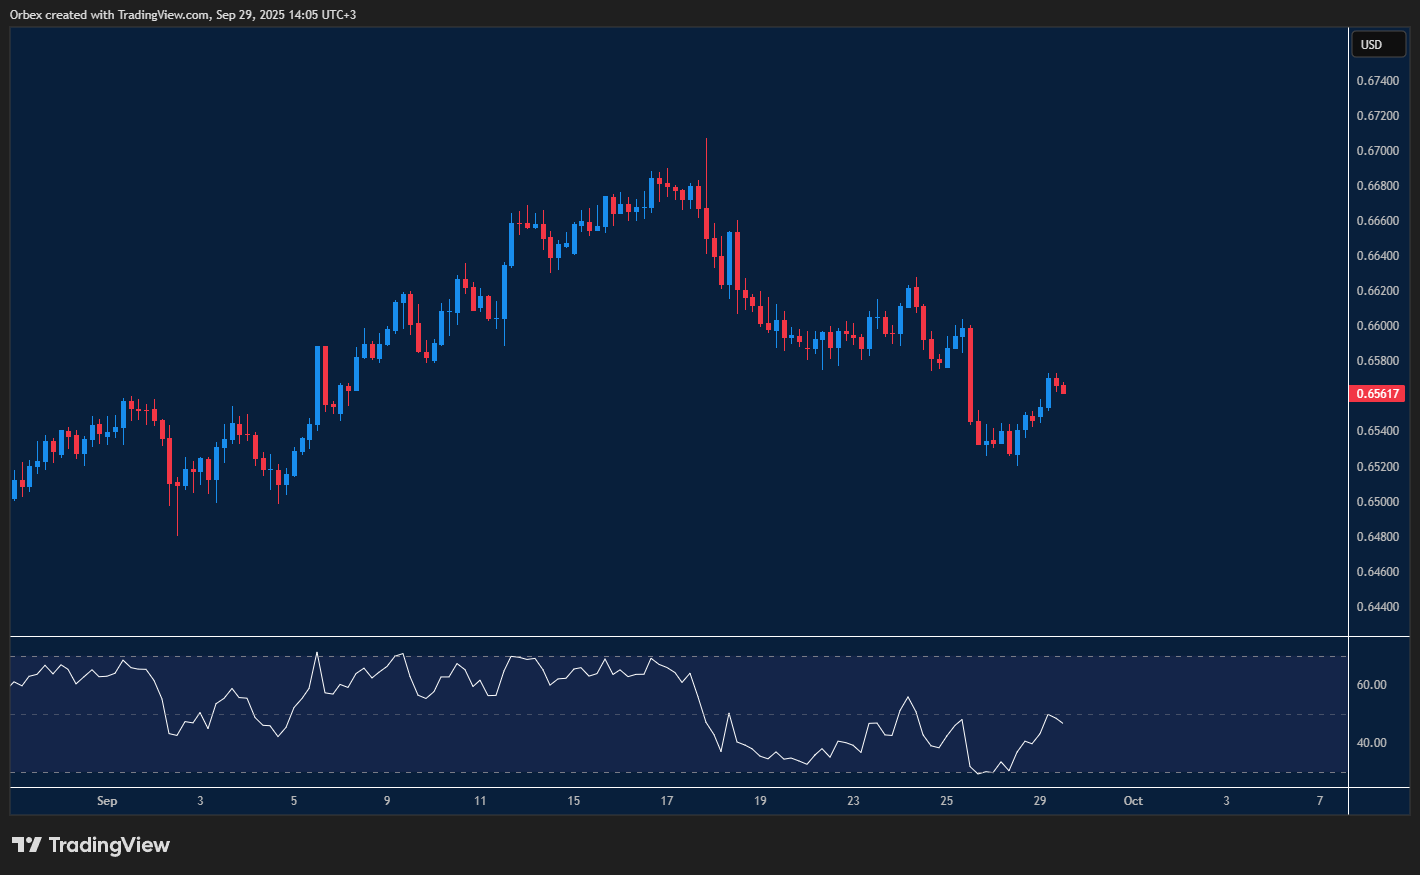Screen dimensions: 1420x875
Task: Click the TradingView logo icon
Action: point(27,845)
